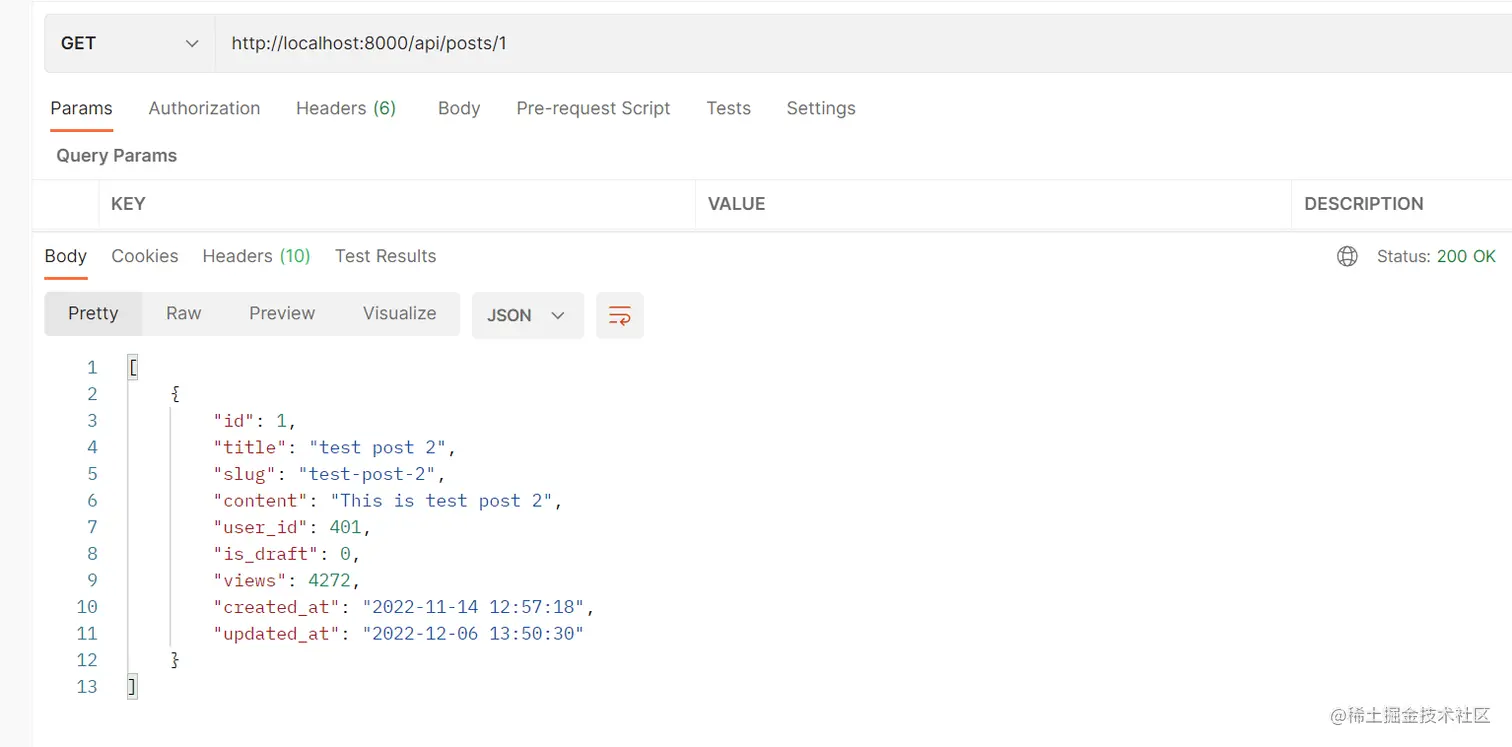Open the response Headers (10) tab
Viewport: 1512px width, 747px height.
(256, 256)
